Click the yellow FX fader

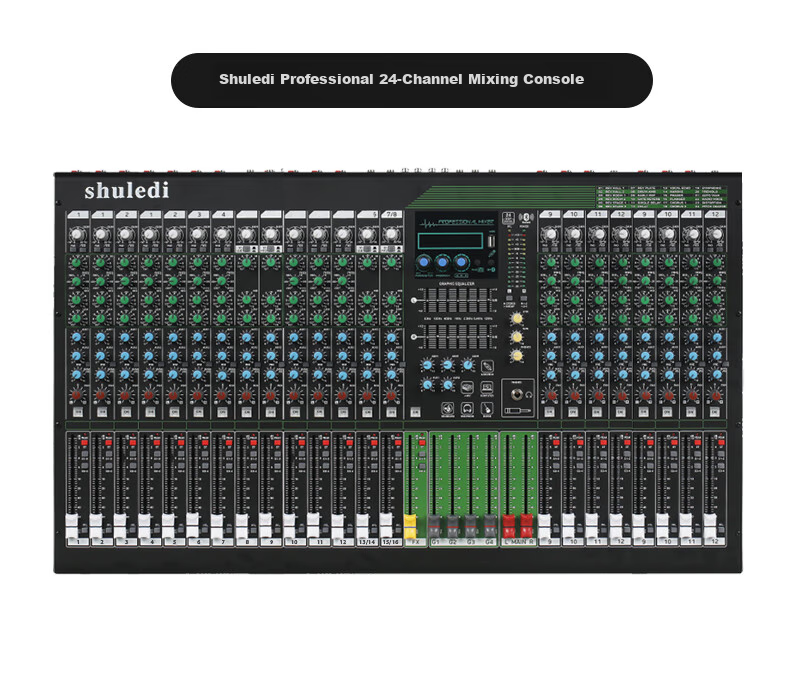tap(410, 526)
